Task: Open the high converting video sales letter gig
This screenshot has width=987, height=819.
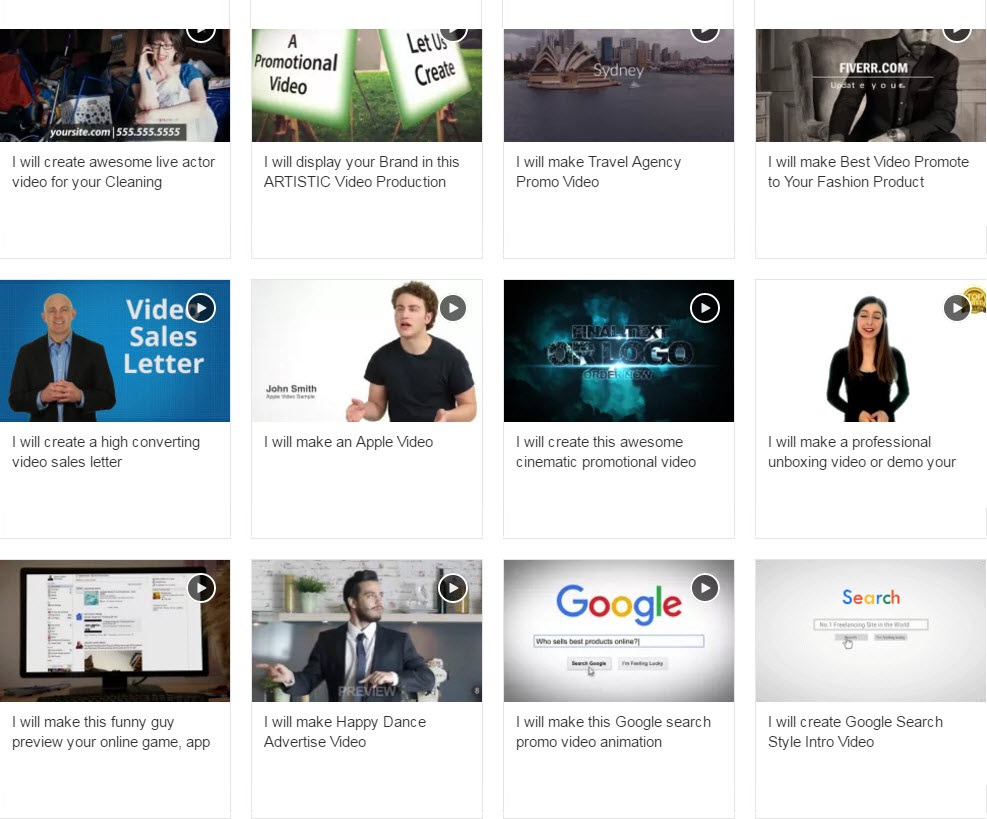Action: (x=106, y=452)
